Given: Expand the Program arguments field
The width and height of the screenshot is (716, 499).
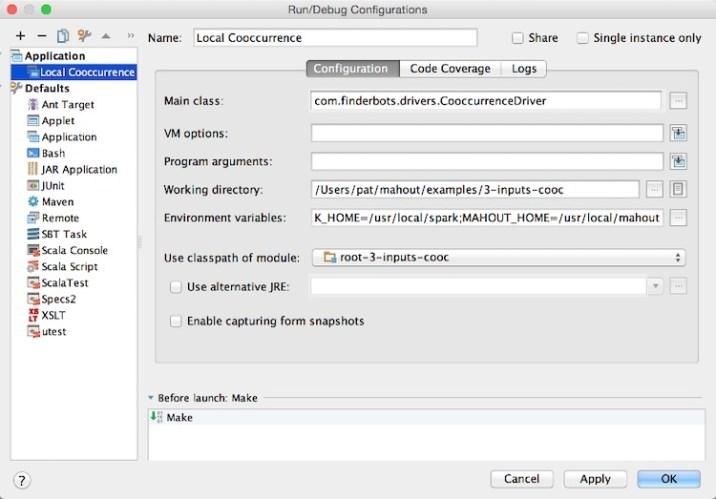Looking at the screenshot, I should click(x=678, y=161).
